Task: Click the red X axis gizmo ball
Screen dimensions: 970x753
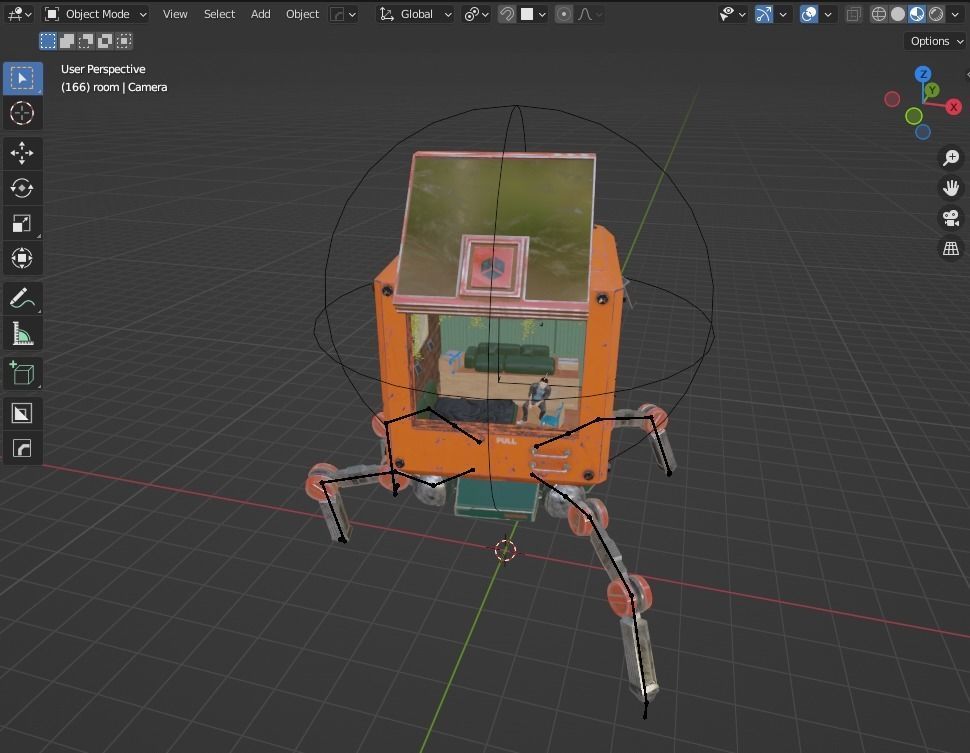Action: [954, 107]
